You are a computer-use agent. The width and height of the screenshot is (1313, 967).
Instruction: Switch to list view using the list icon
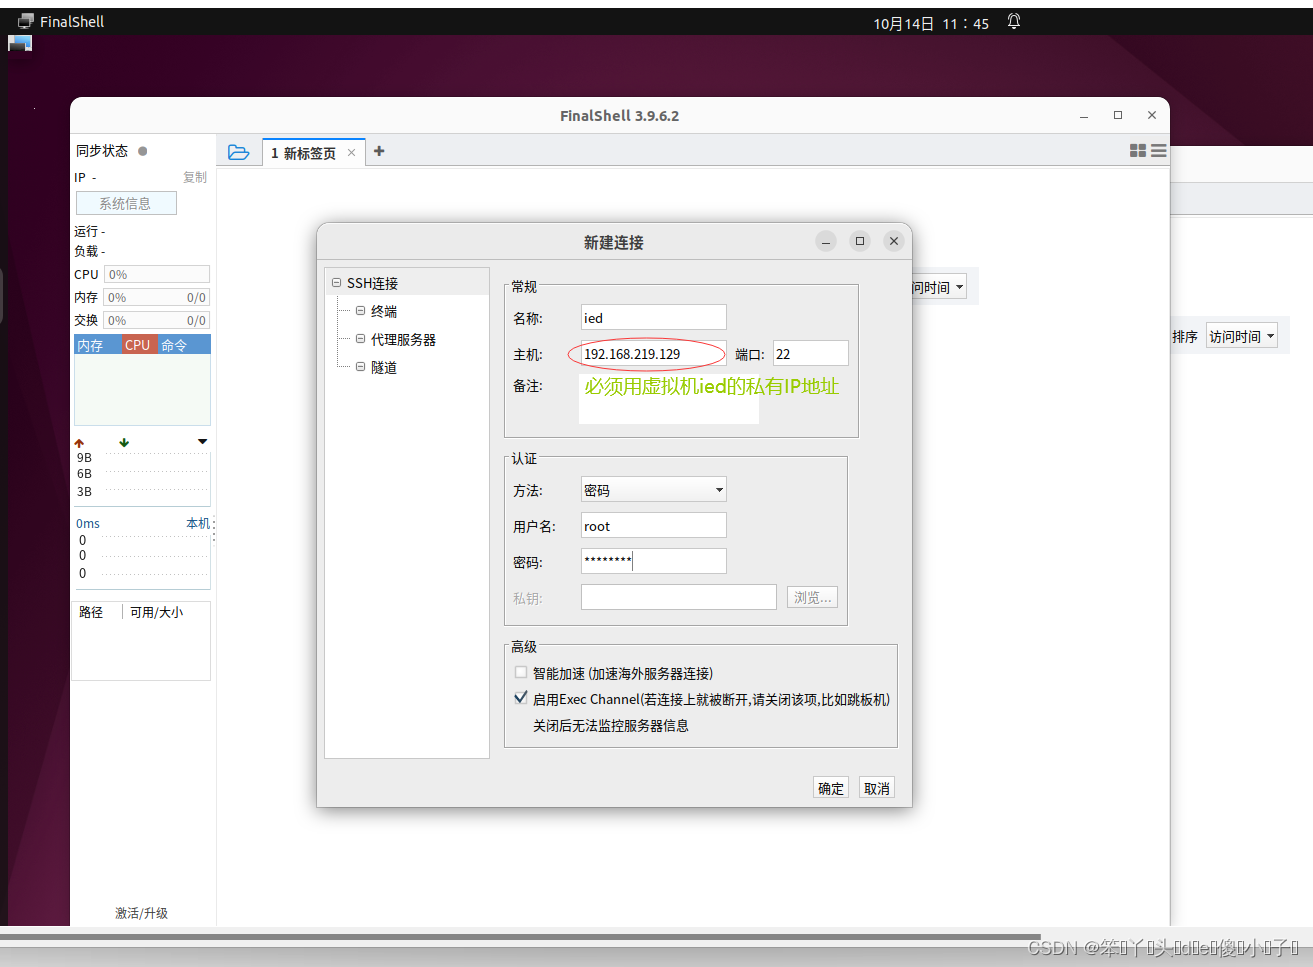point(1157,150)
